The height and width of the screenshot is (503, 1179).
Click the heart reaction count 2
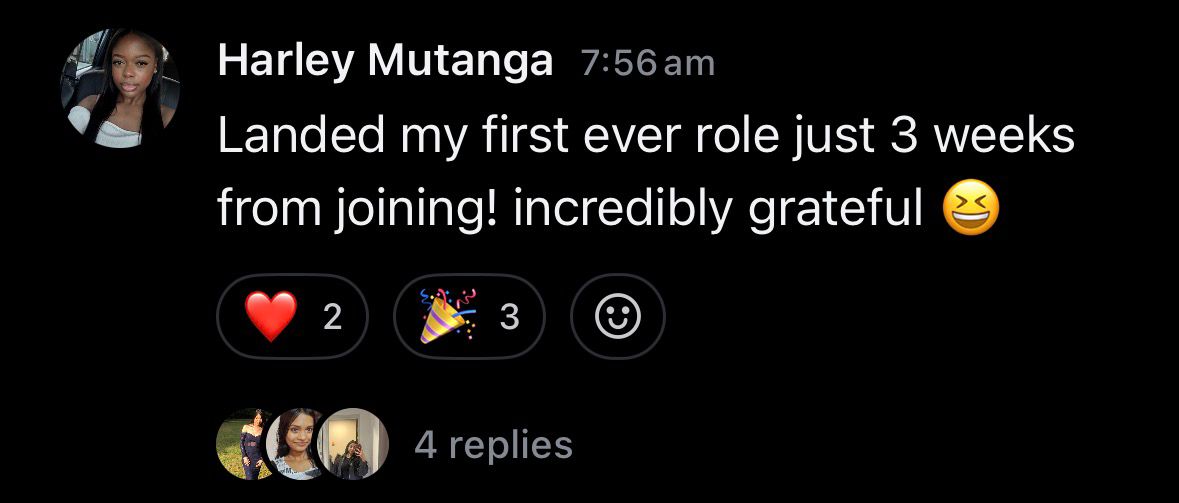click(x=332, y=317)
